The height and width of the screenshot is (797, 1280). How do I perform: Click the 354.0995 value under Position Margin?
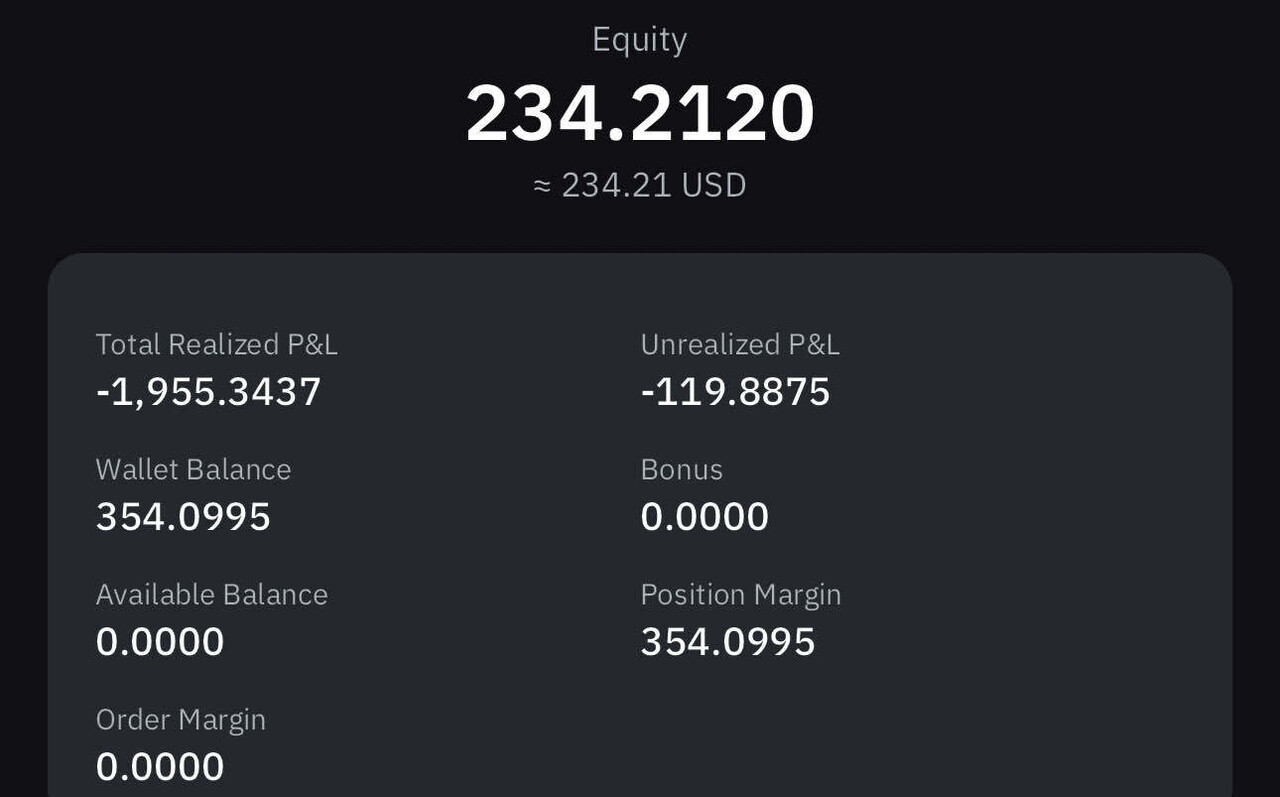coord(728,642)
